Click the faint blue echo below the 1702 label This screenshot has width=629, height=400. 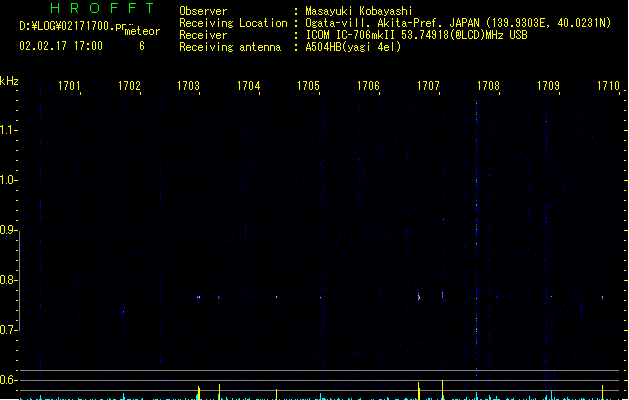(124, 312)
